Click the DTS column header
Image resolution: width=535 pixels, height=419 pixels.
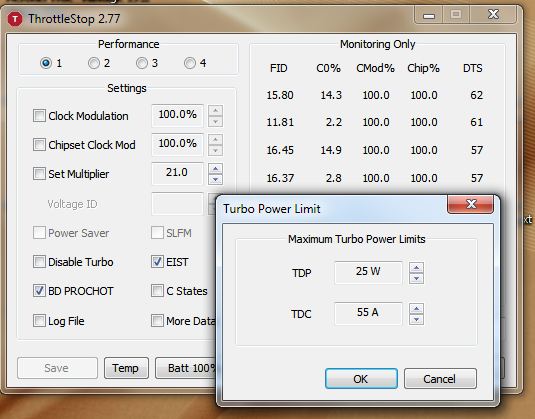[473, 68]
